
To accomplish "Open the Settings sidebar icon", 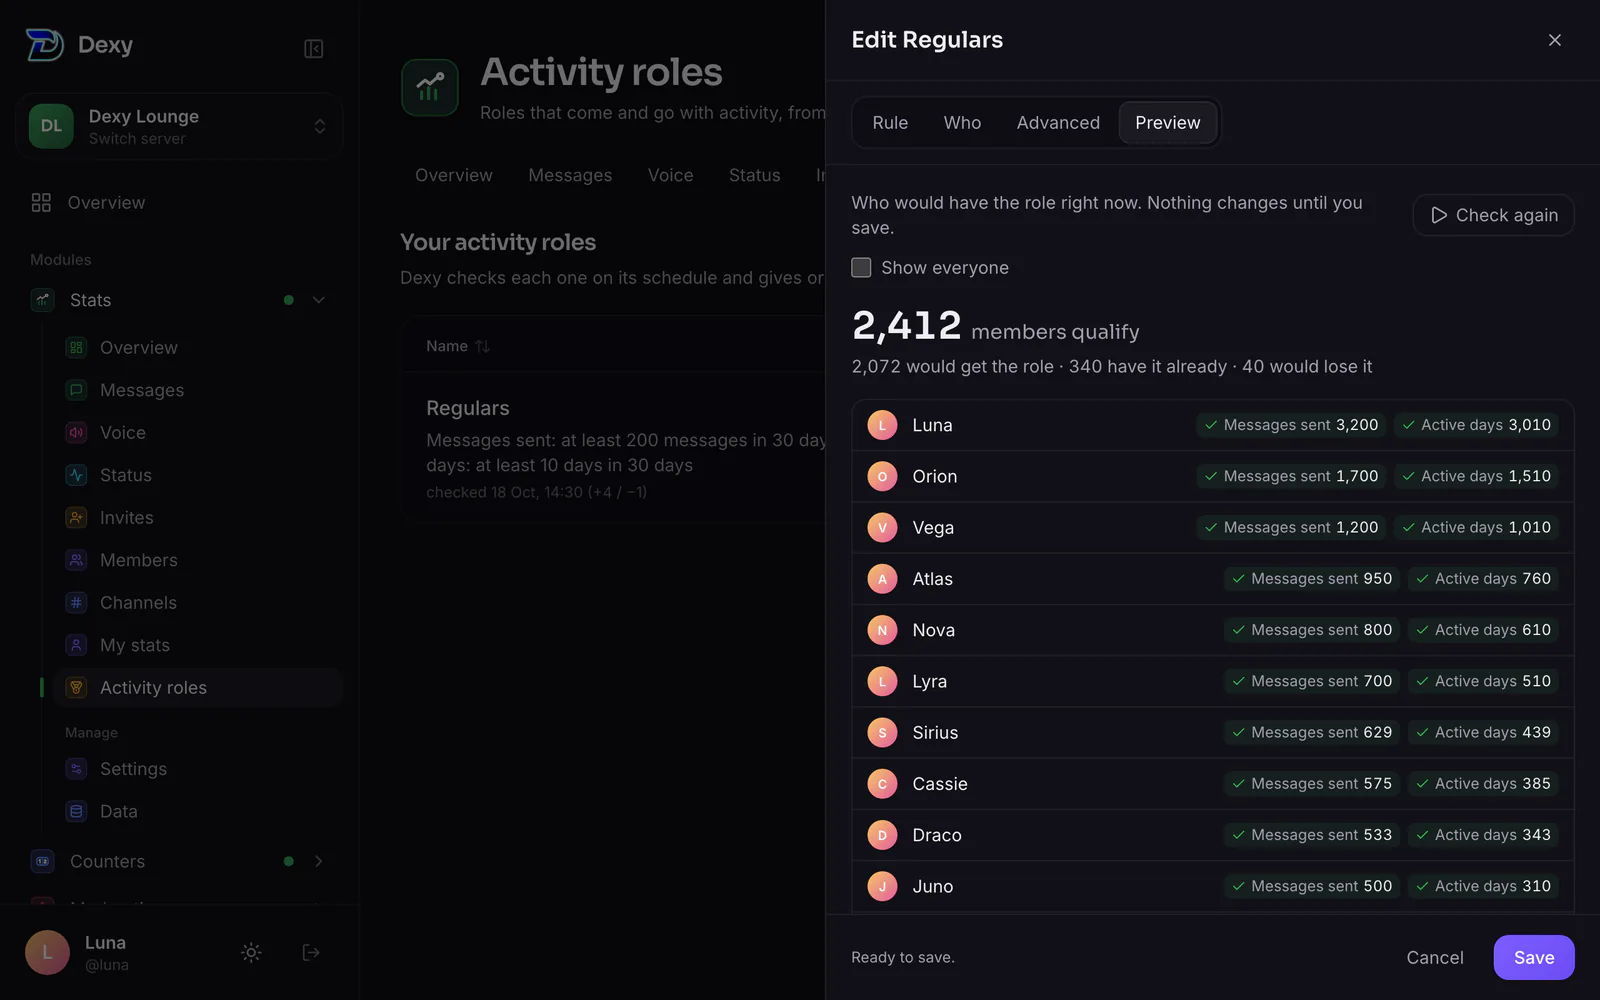I will pos(76,769).
